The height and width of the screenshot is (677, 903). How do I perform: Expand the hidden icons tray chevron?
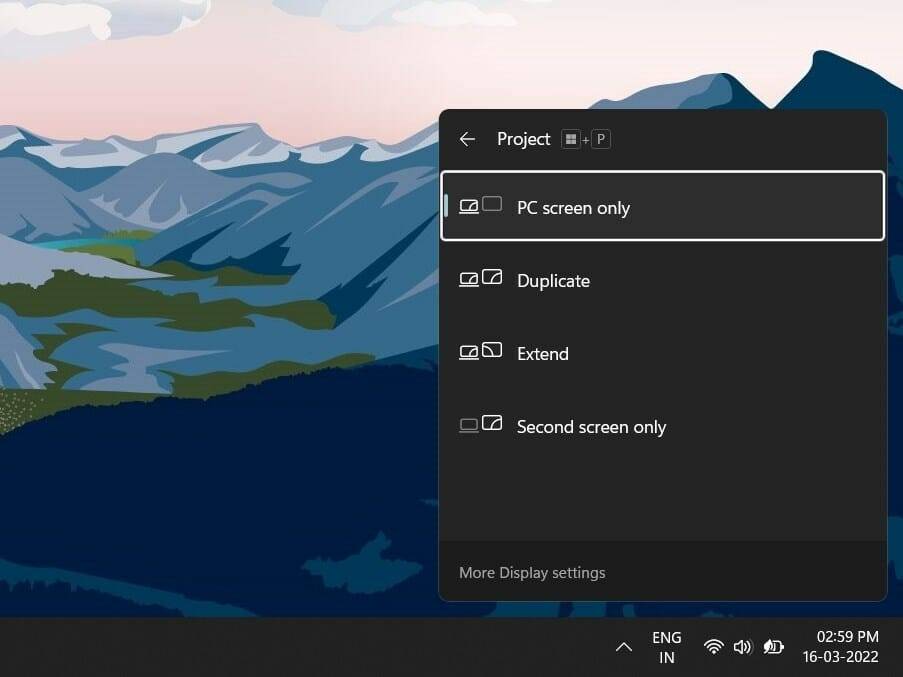(x=624, y=646)
